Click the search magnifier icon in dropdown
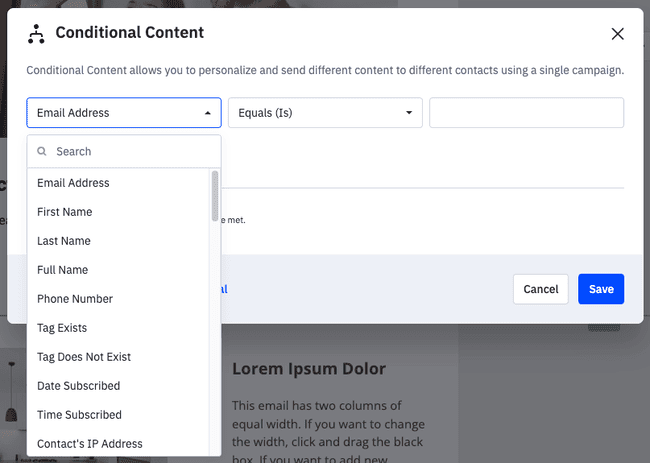Screen dimensions: 650x463 pos(42,152)
